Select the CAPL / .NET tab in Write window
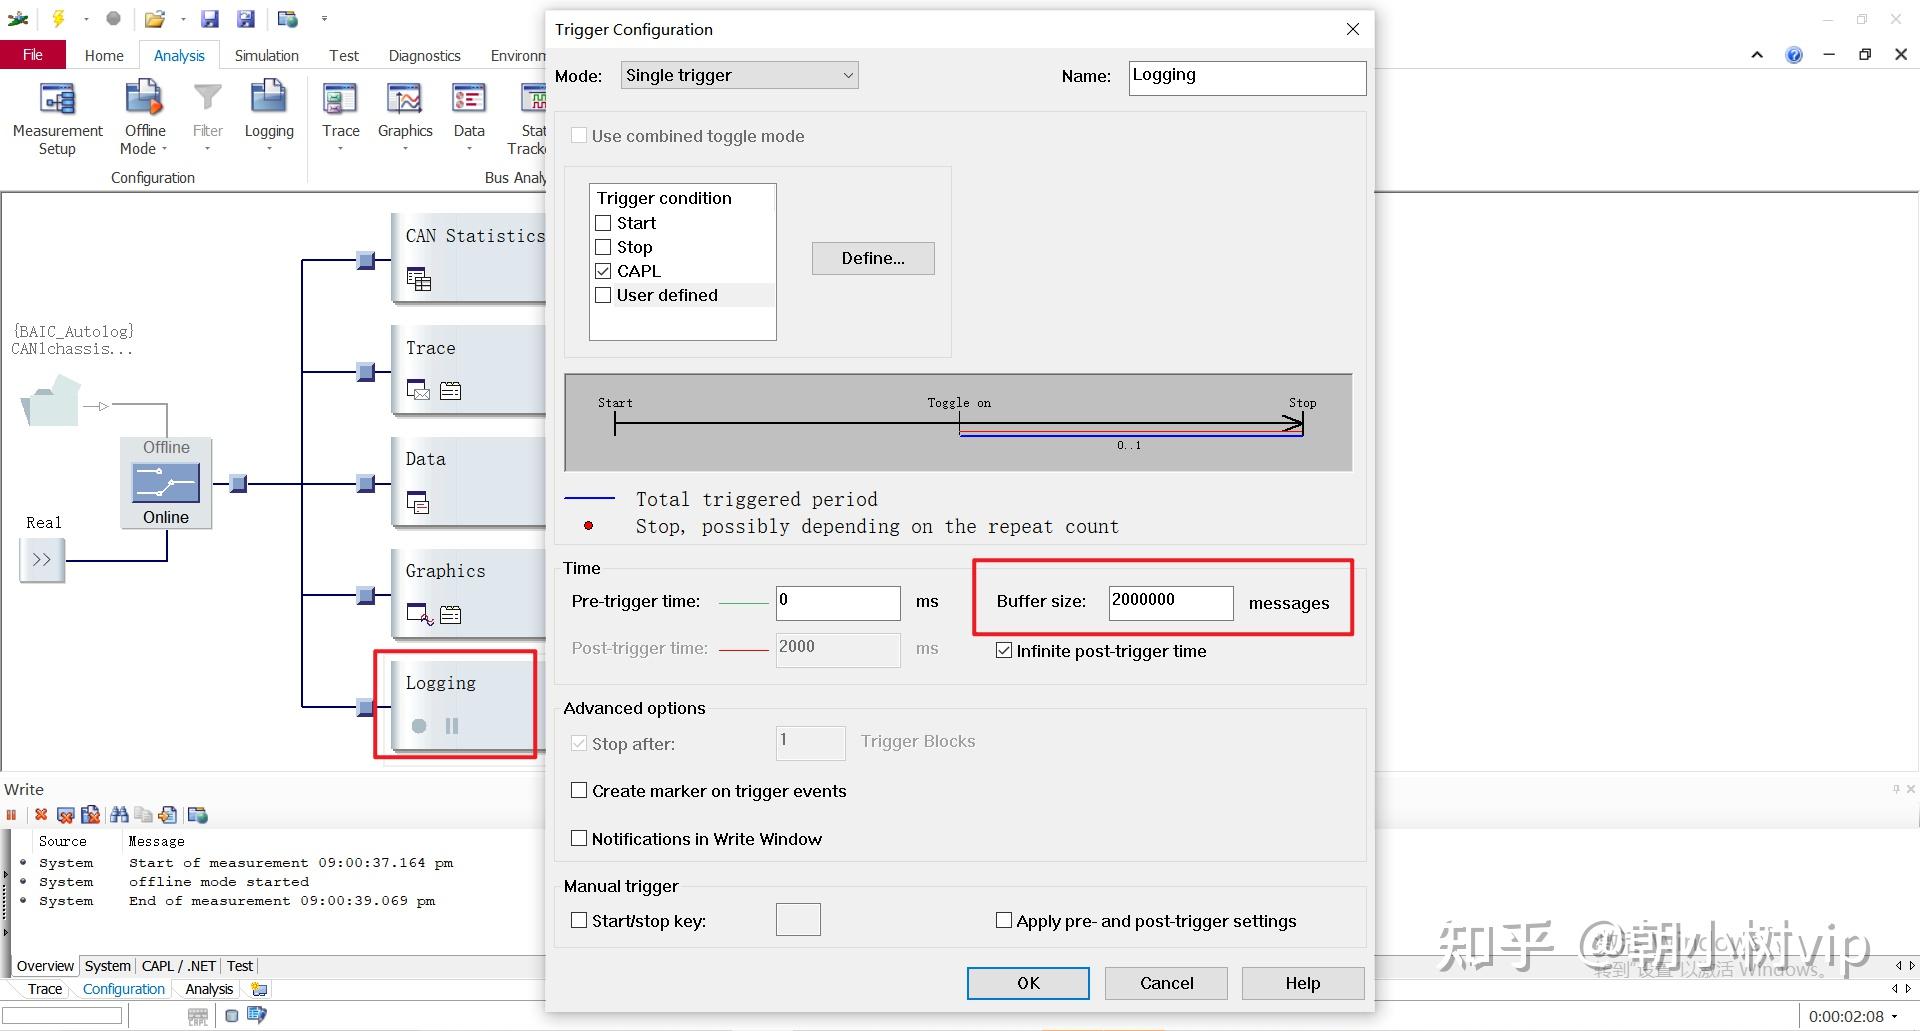The width and height of the screenshot is (1920, 1031). click(x=179, y=966)
